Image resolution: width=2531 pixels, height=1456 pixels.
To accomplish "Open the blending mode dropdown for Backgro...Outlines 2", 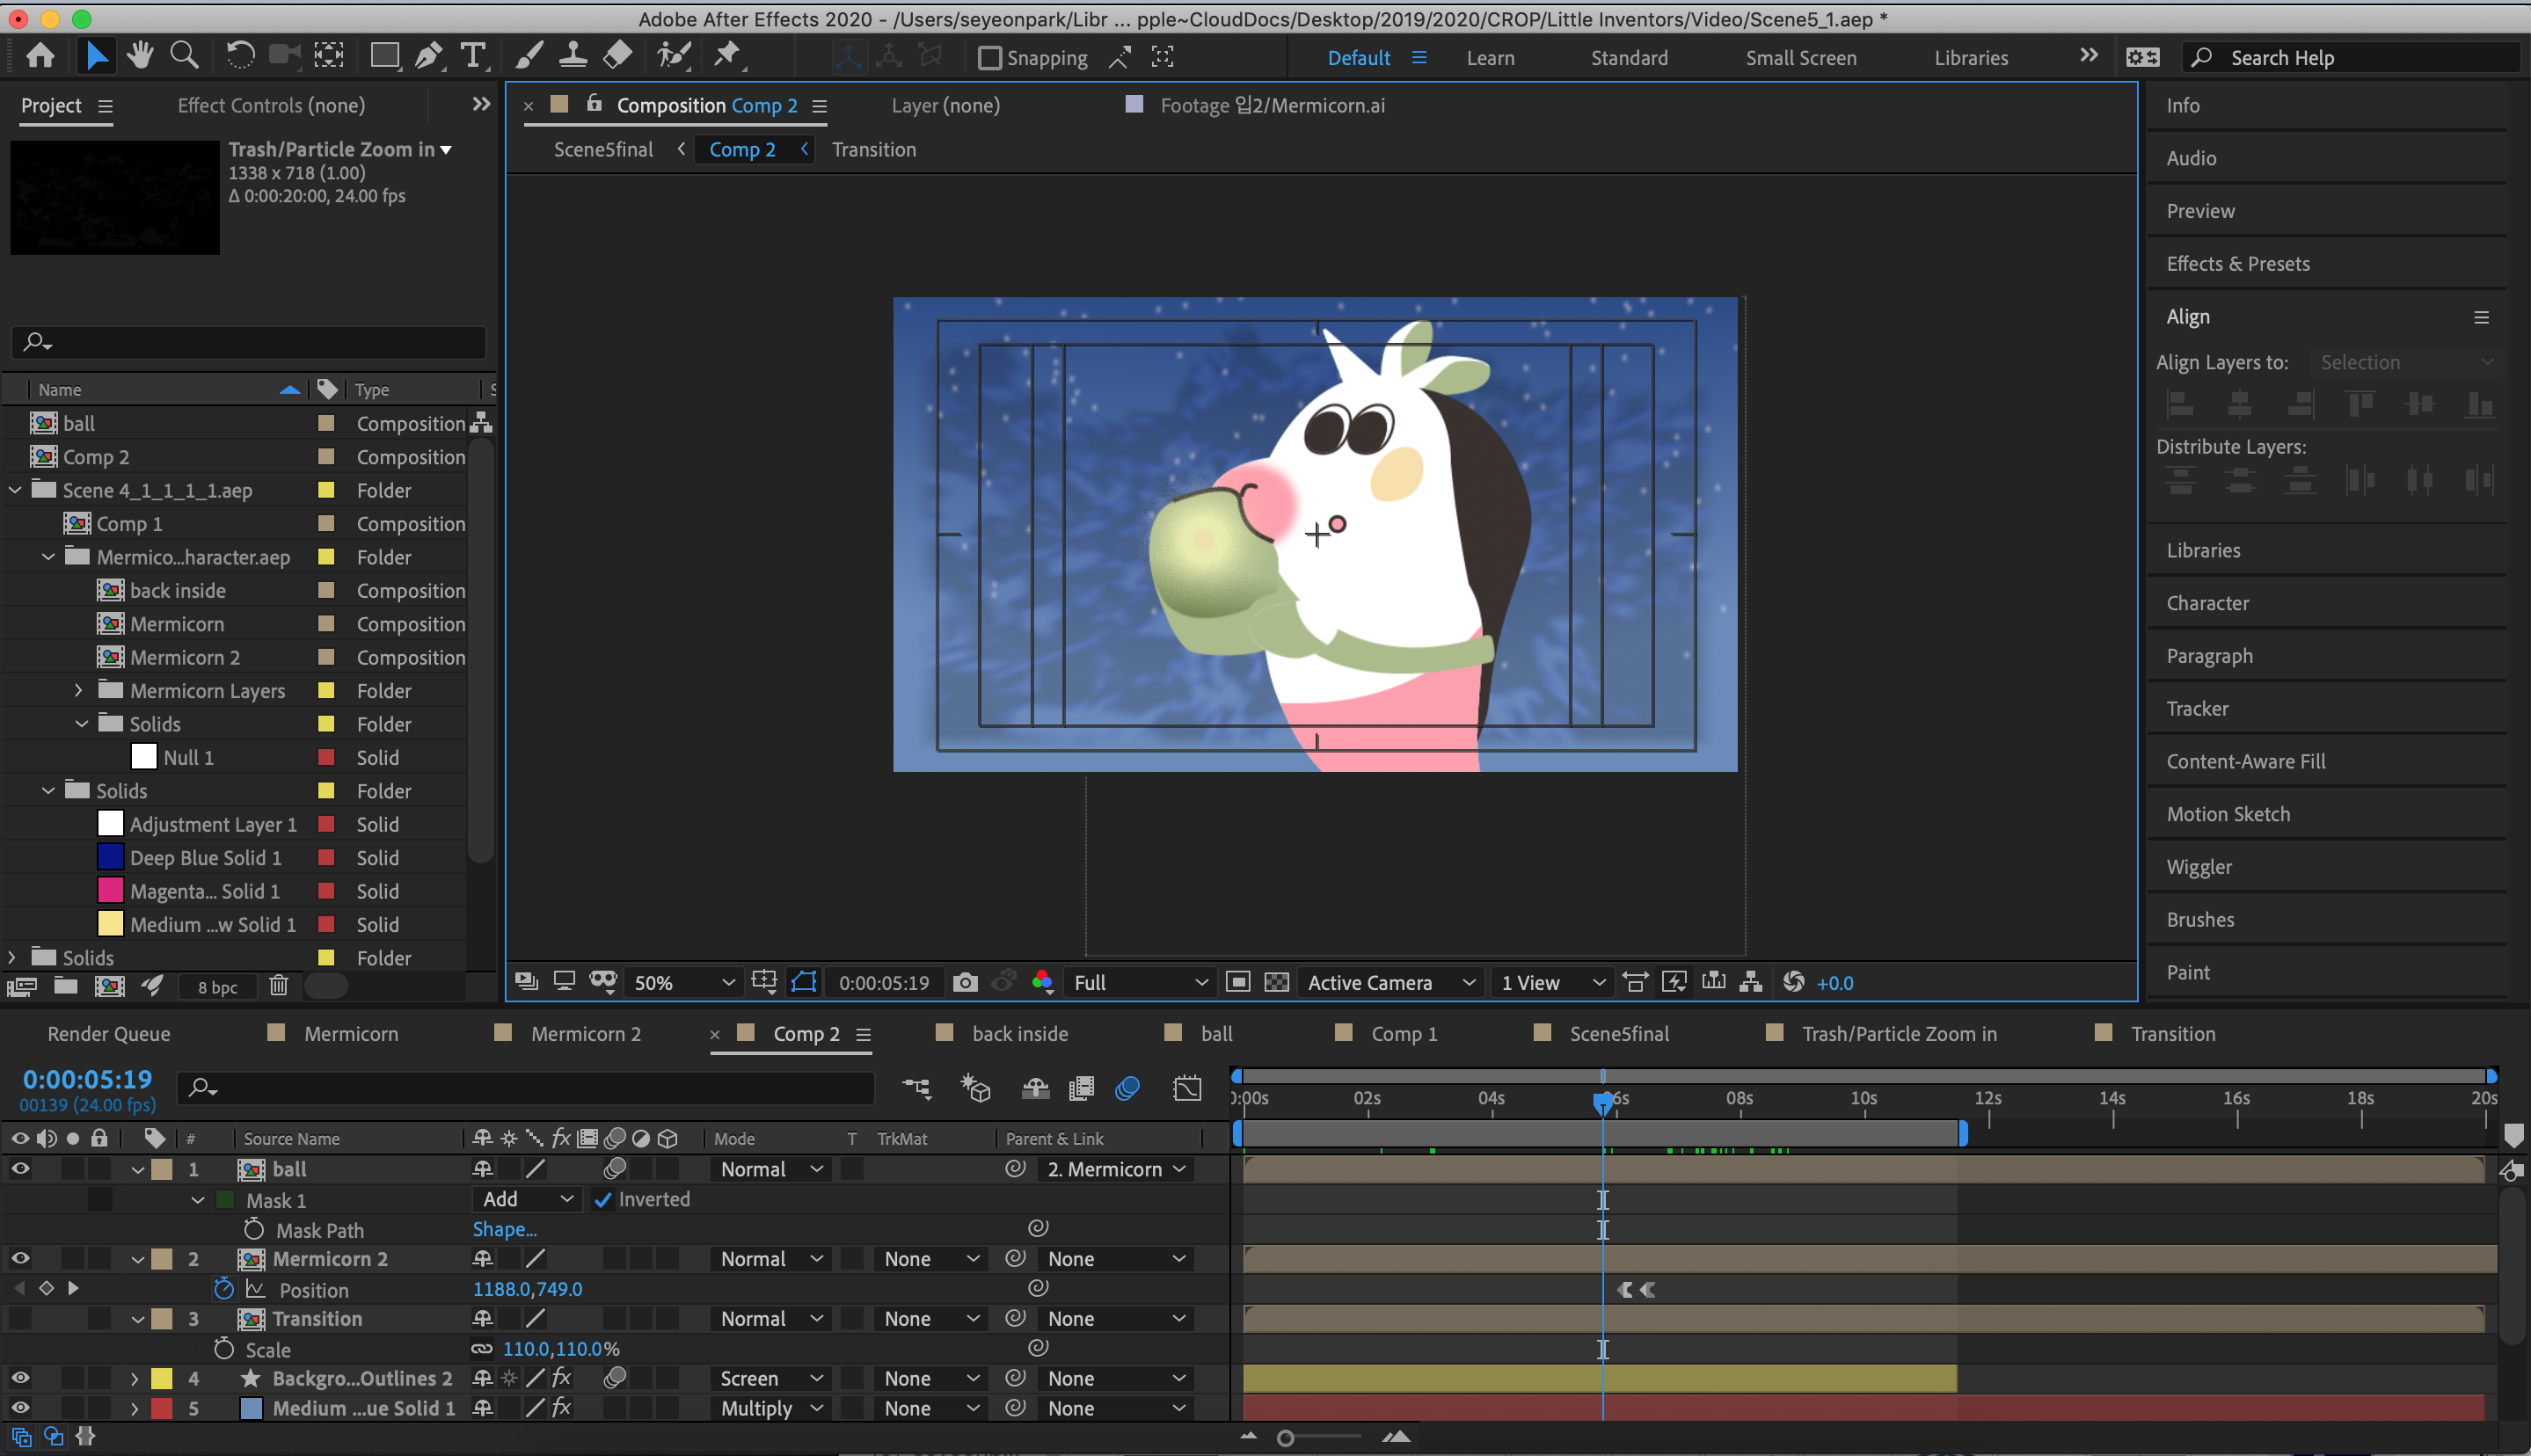I will coord(770,1379).
